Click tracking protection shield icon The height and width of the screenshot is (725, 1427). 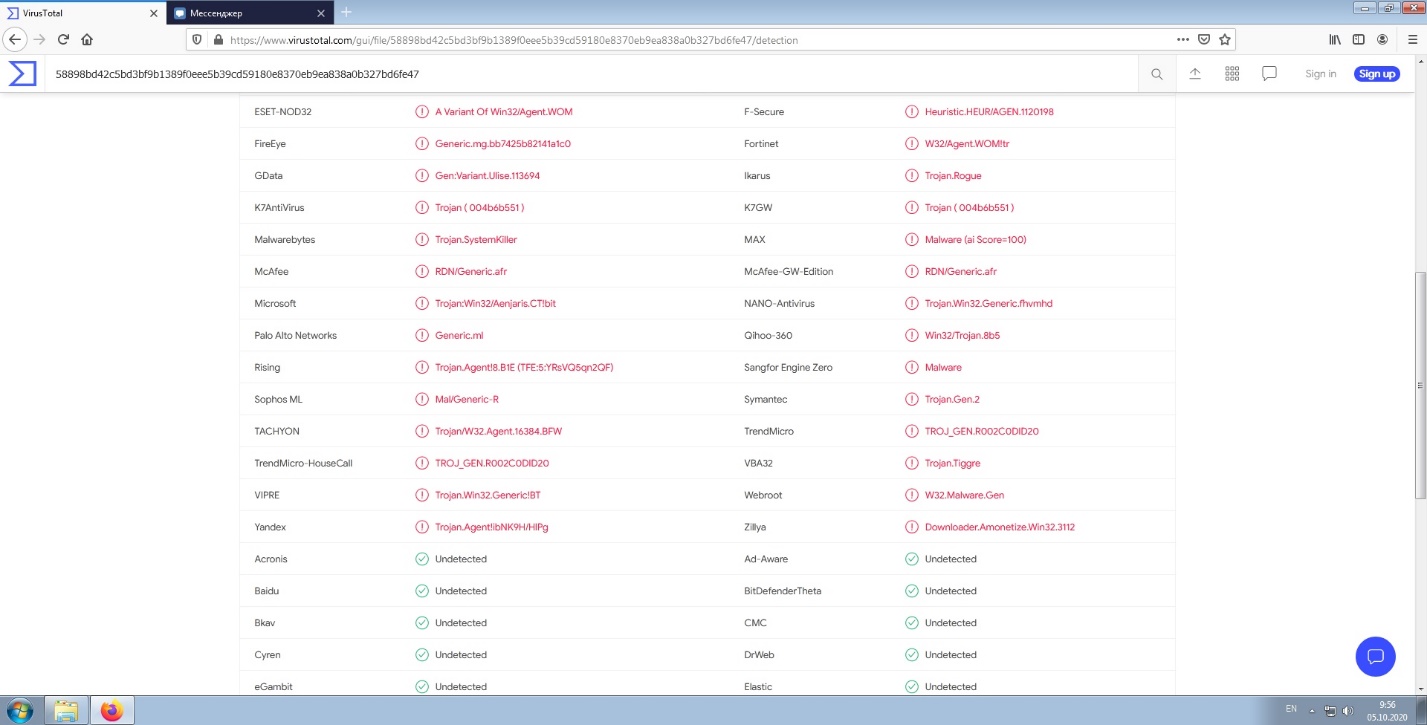click(x=198, y=40)
